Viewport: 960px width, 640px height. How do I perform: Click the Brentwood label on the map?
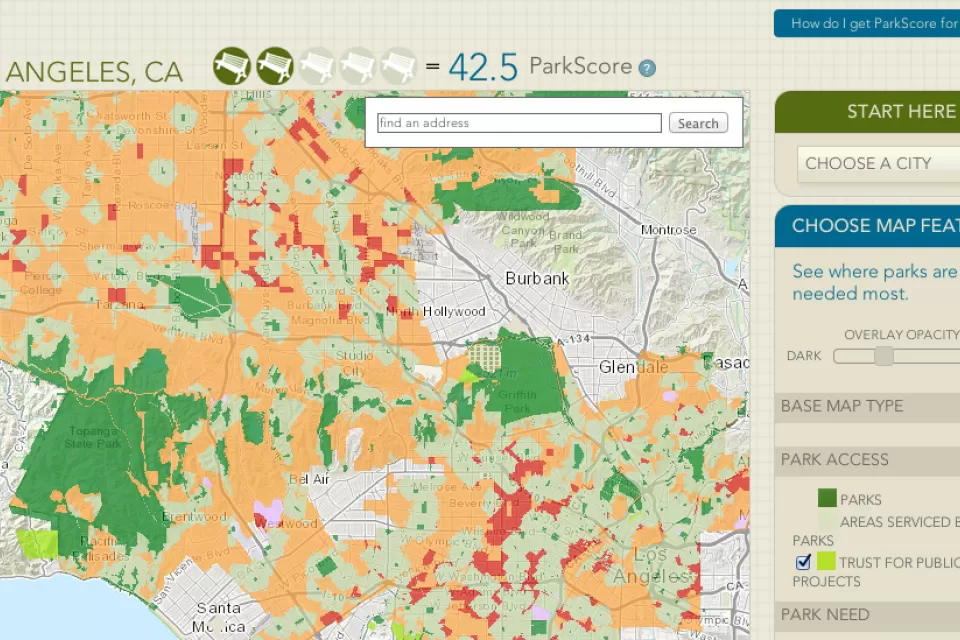coord(193,517)
